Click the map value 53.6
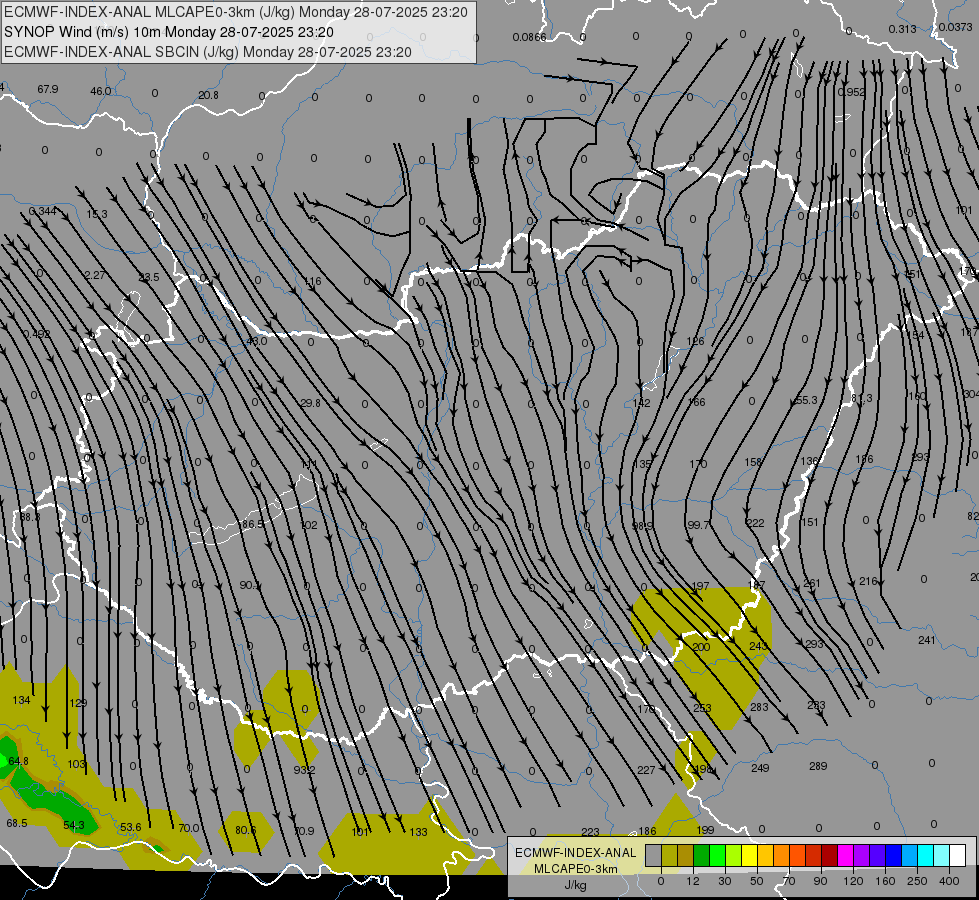The width and height of the screenshot is (979, 900). [x=130, y=827]
